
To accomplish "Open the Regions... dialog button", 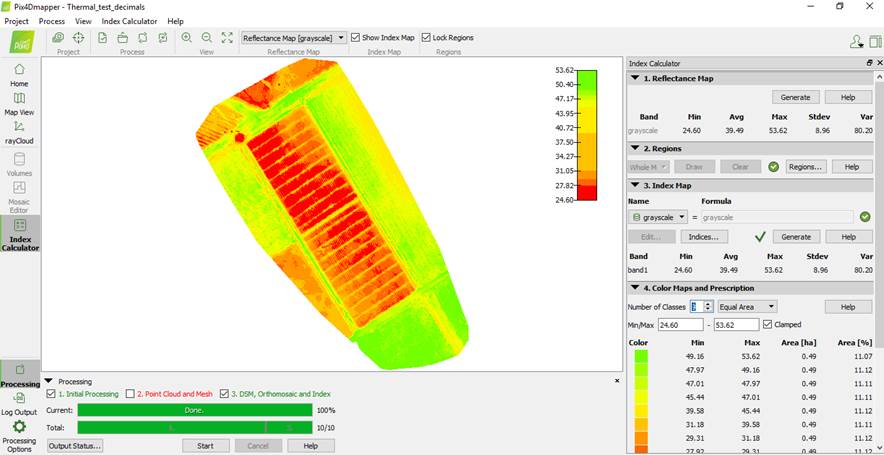I will (x=804, y=167).
